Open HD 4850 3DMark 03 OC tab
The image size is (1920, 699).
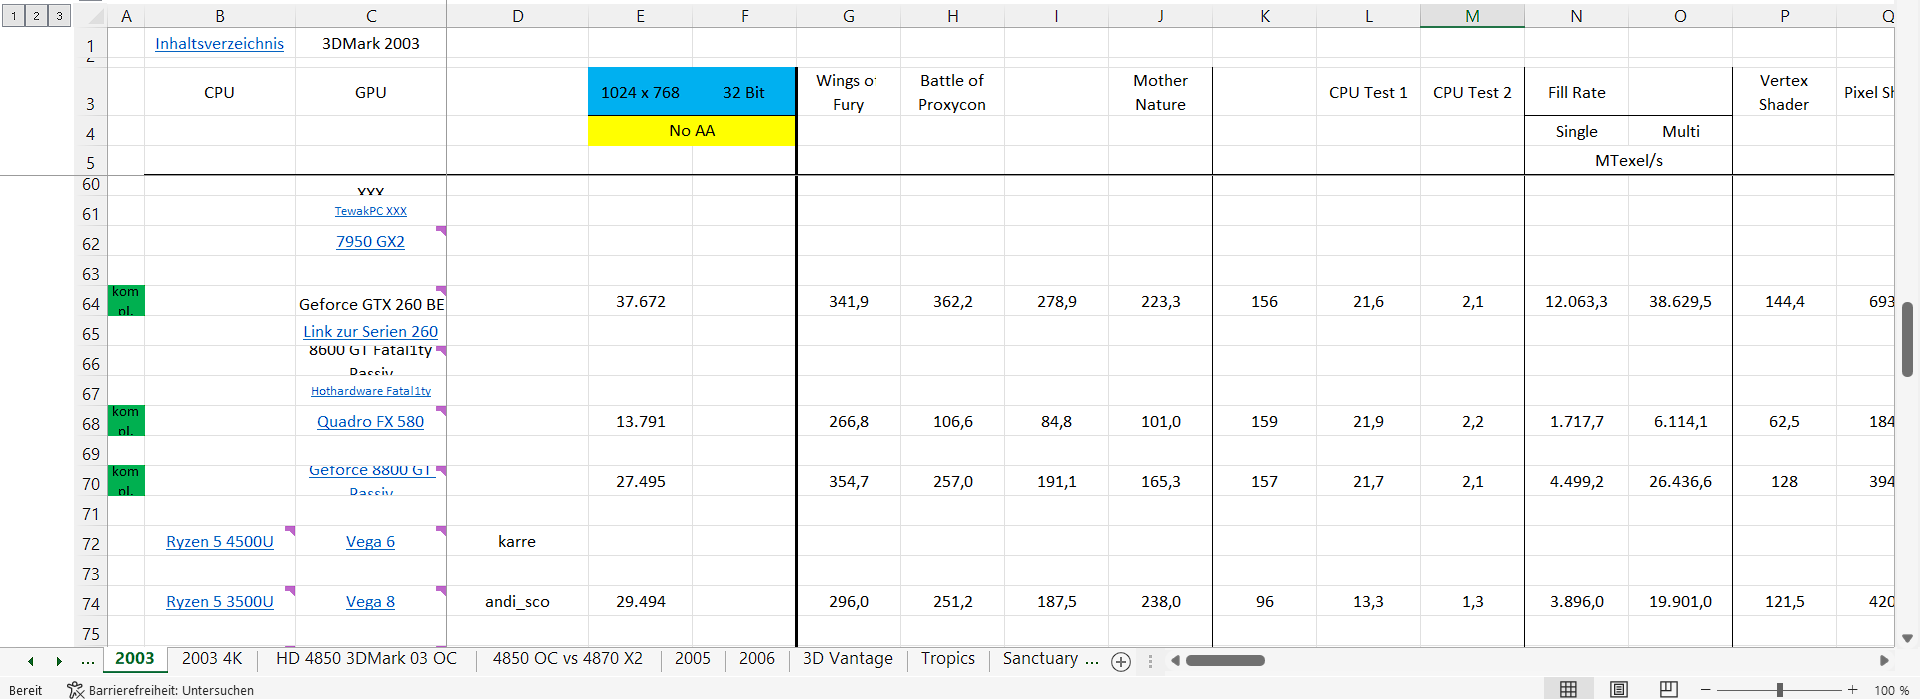click(x=366, y=658)
